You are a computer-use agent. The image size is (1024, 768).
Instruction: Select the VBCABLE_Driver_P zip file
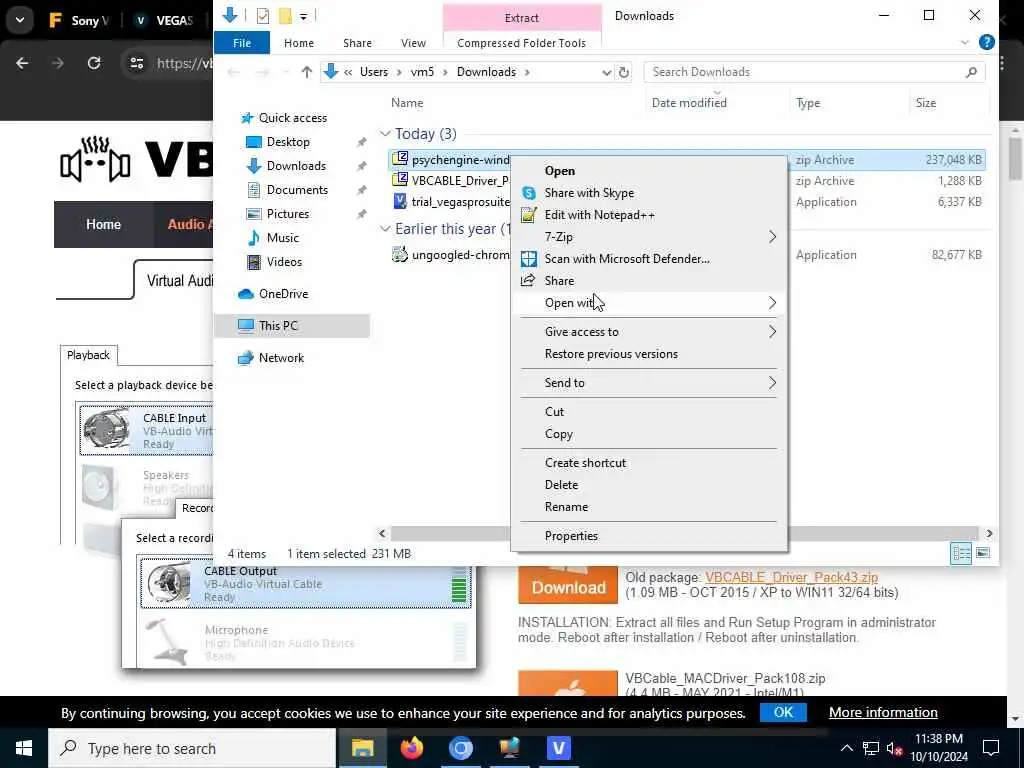(460, 181)
